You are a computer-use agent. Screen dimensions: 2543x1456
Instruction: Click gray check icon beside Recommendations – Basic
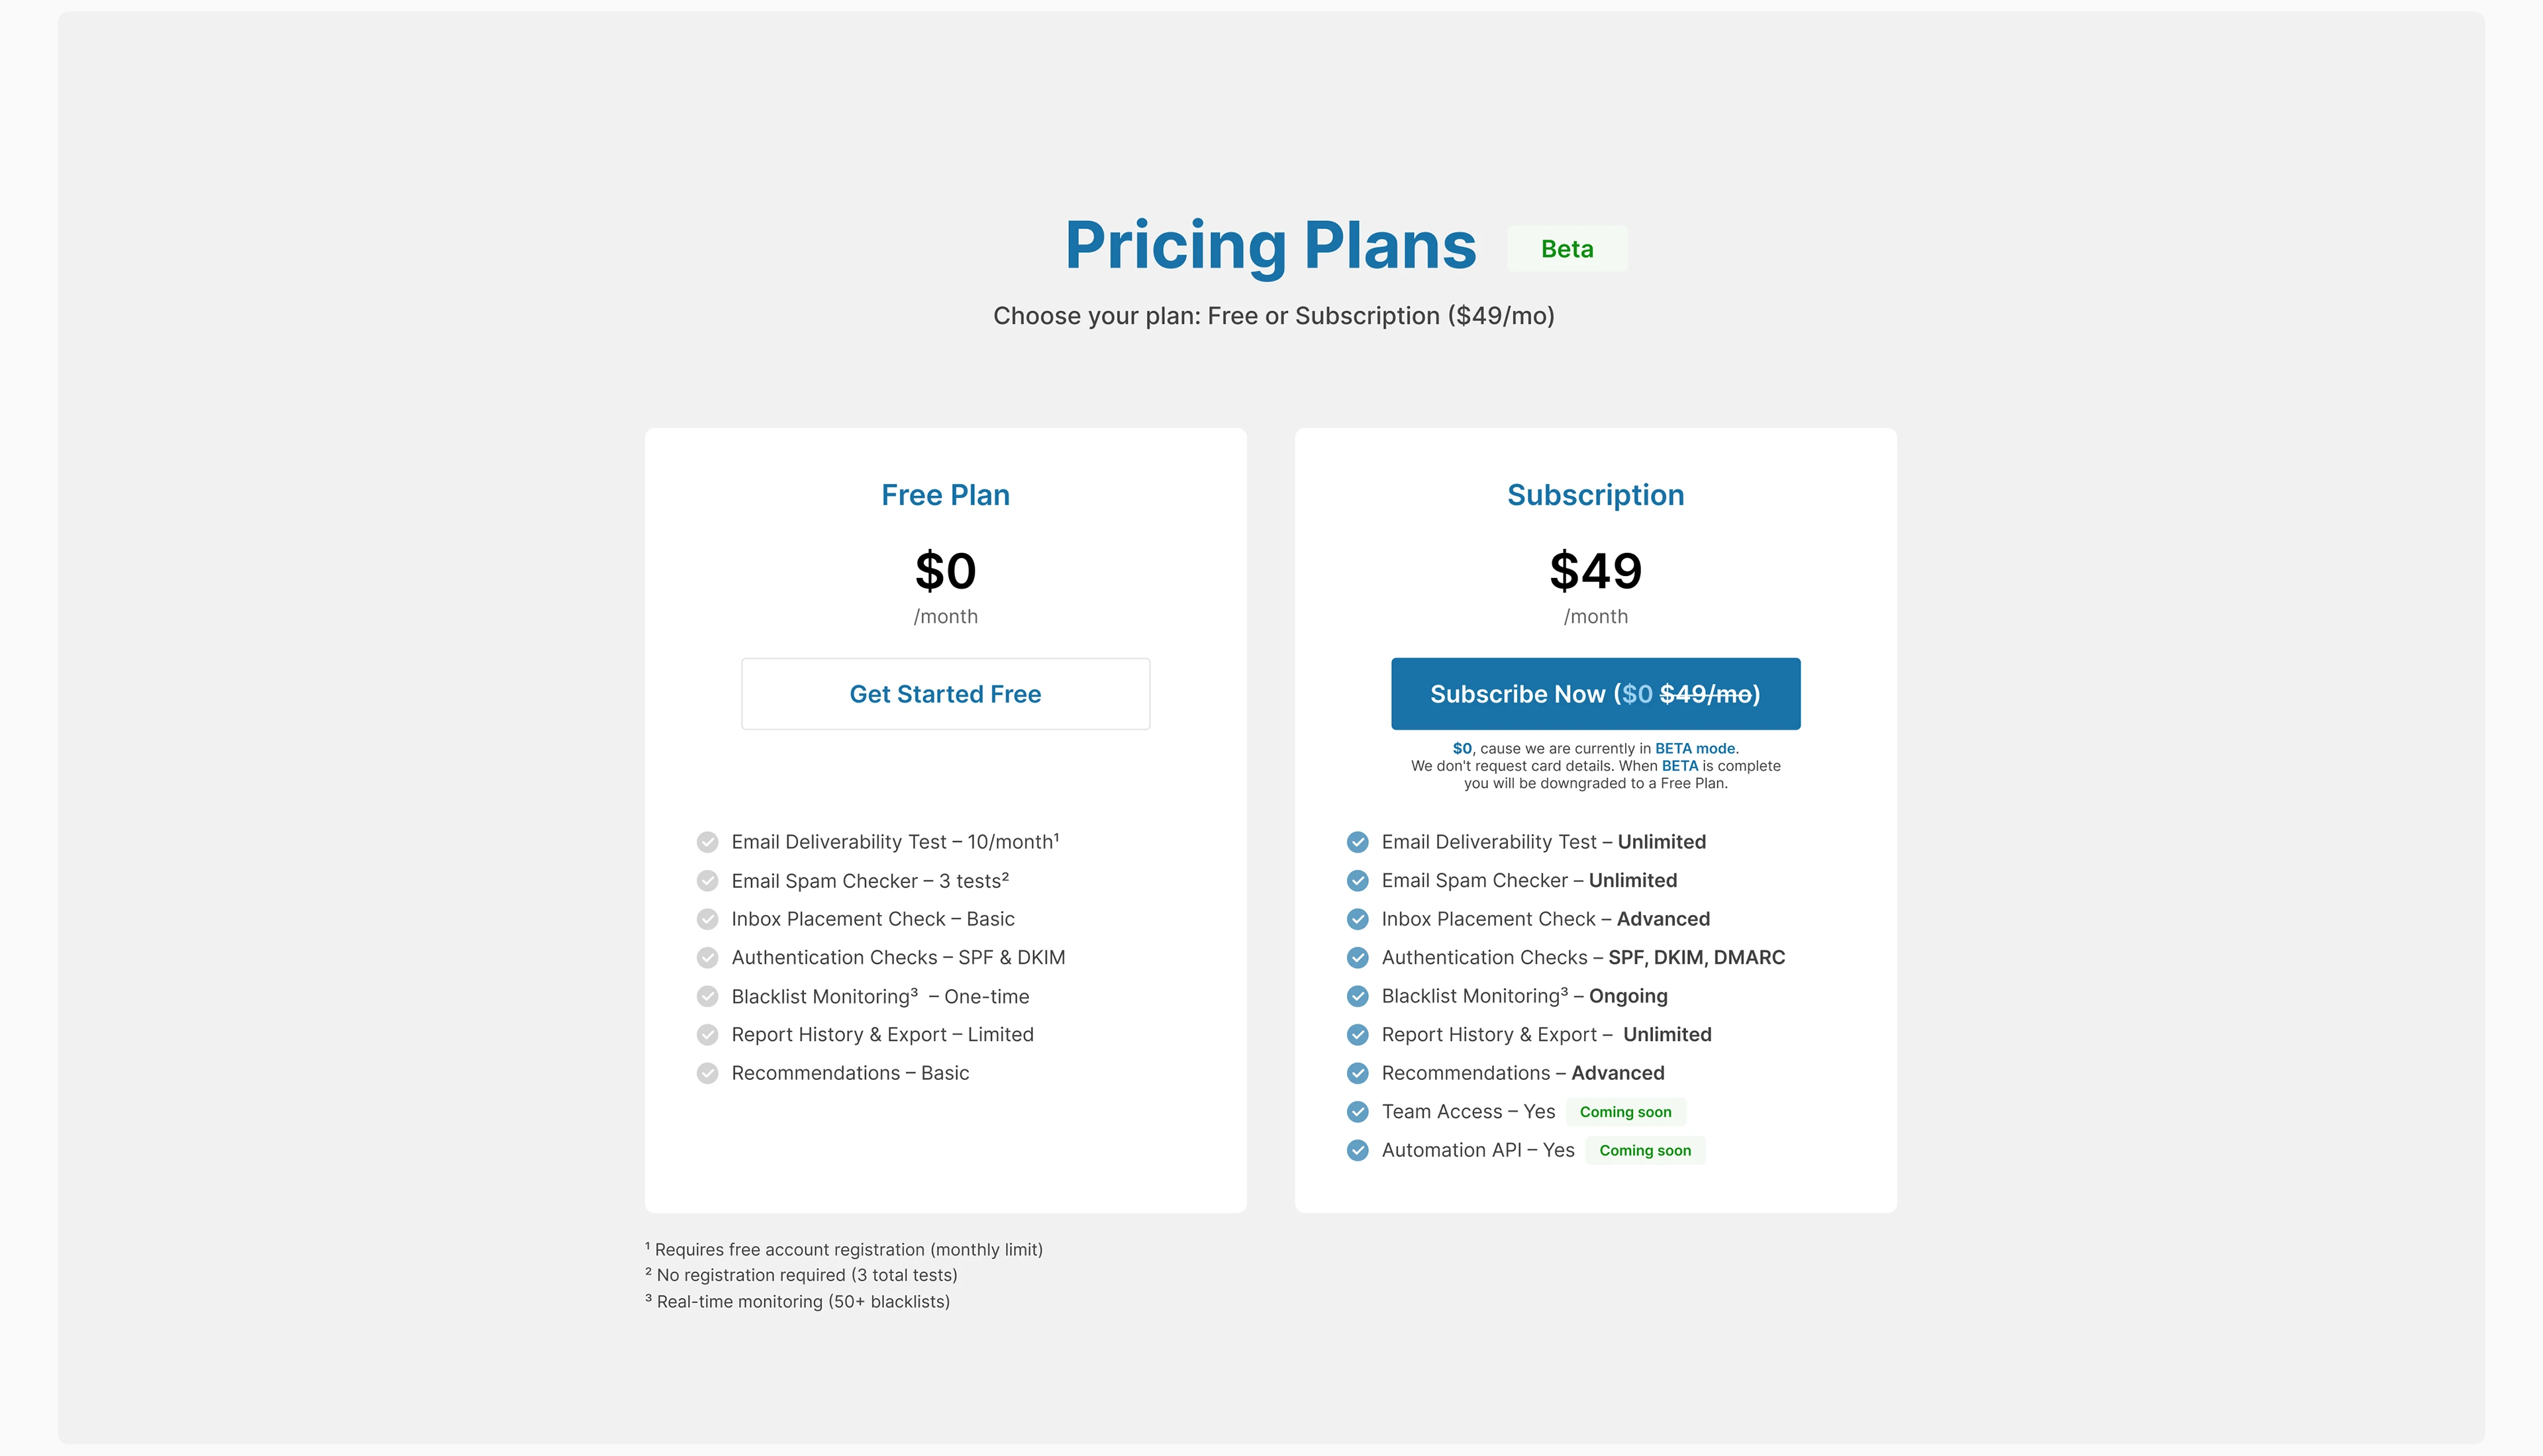707,1074
